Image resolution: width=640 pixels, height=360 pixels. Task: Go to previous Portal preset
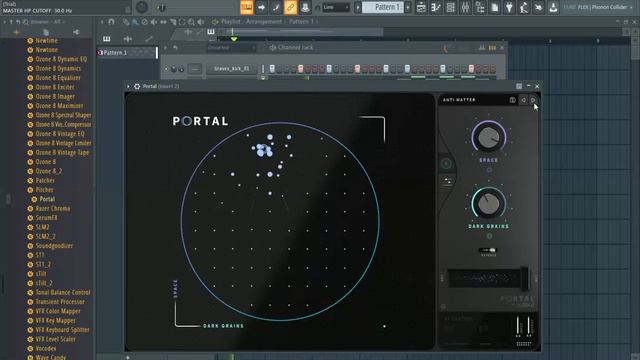click(524, 100)
